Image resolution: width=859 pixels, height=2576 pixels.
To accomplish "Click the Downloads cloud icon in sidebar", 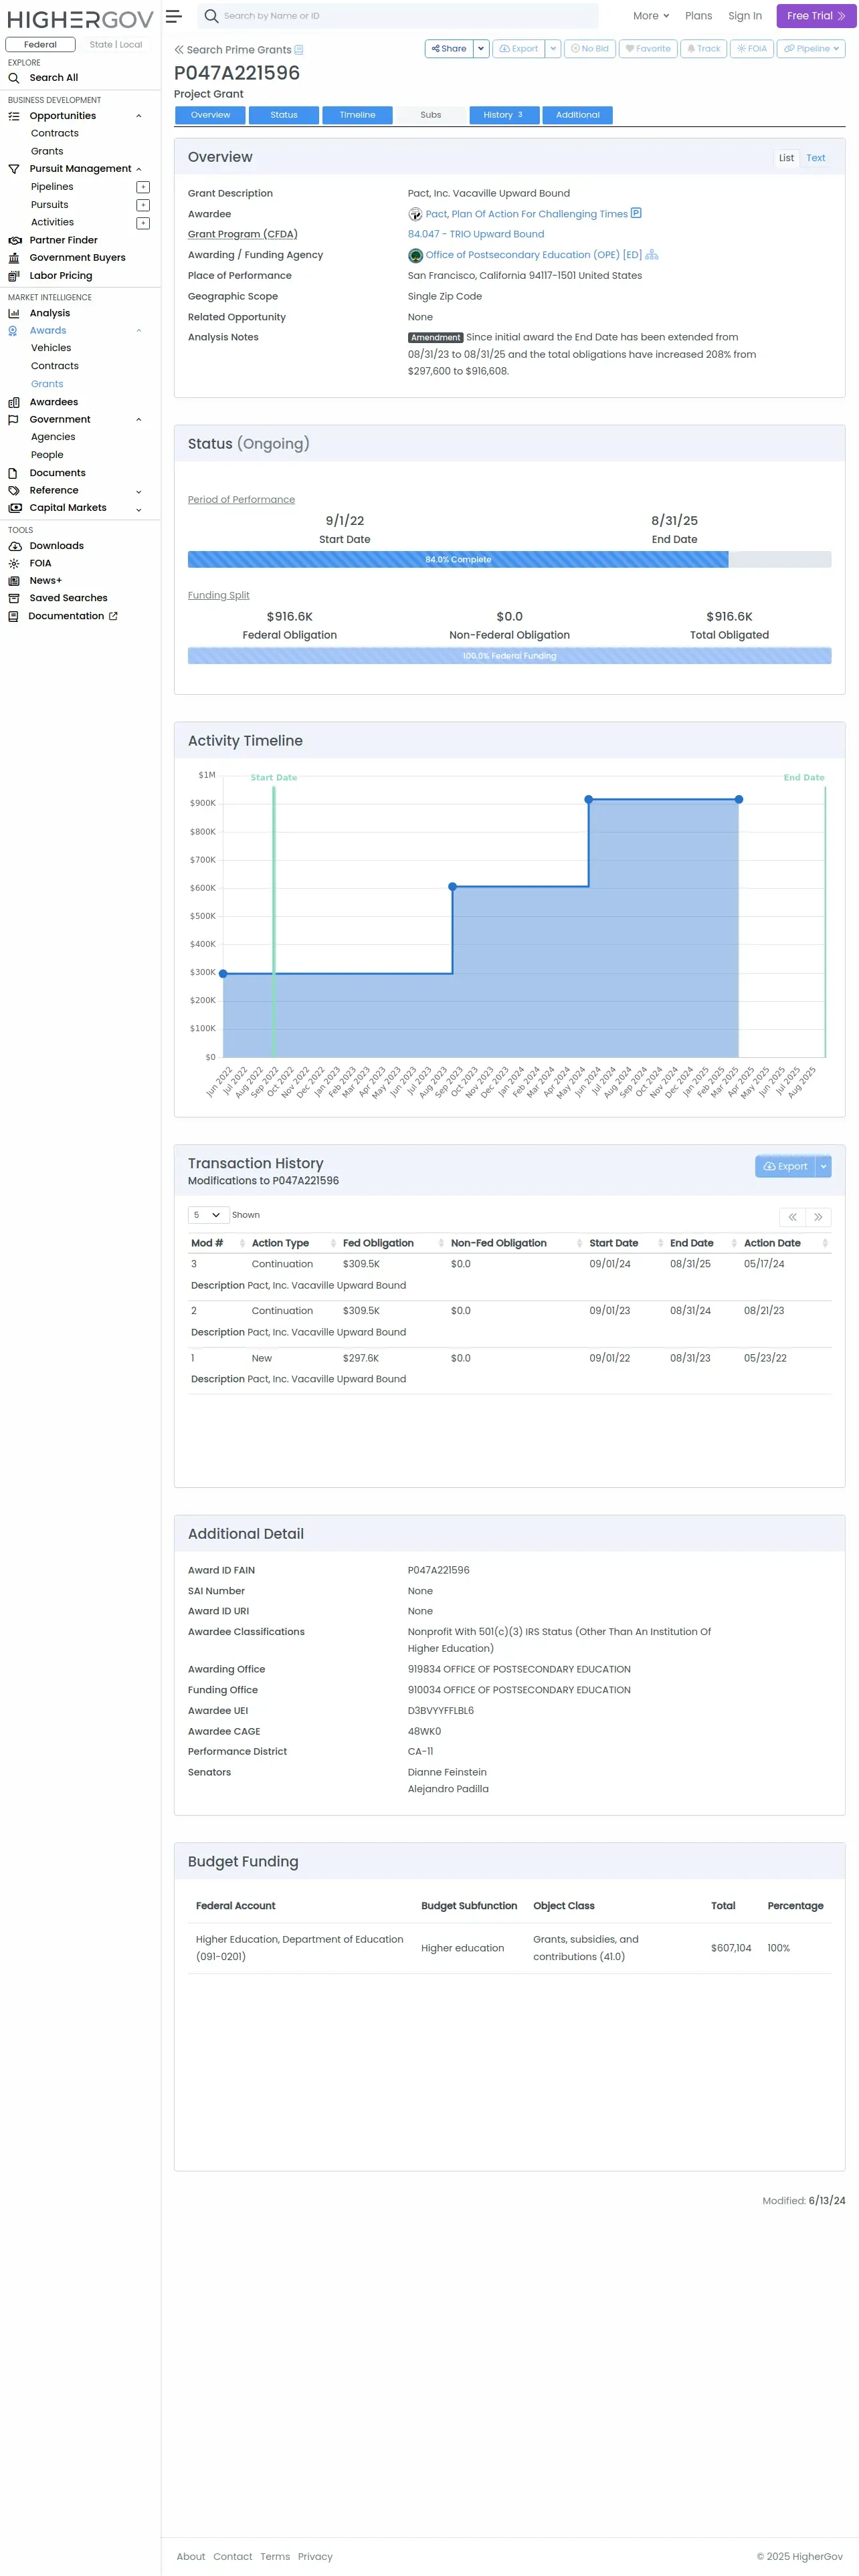I will click(15, 546).
